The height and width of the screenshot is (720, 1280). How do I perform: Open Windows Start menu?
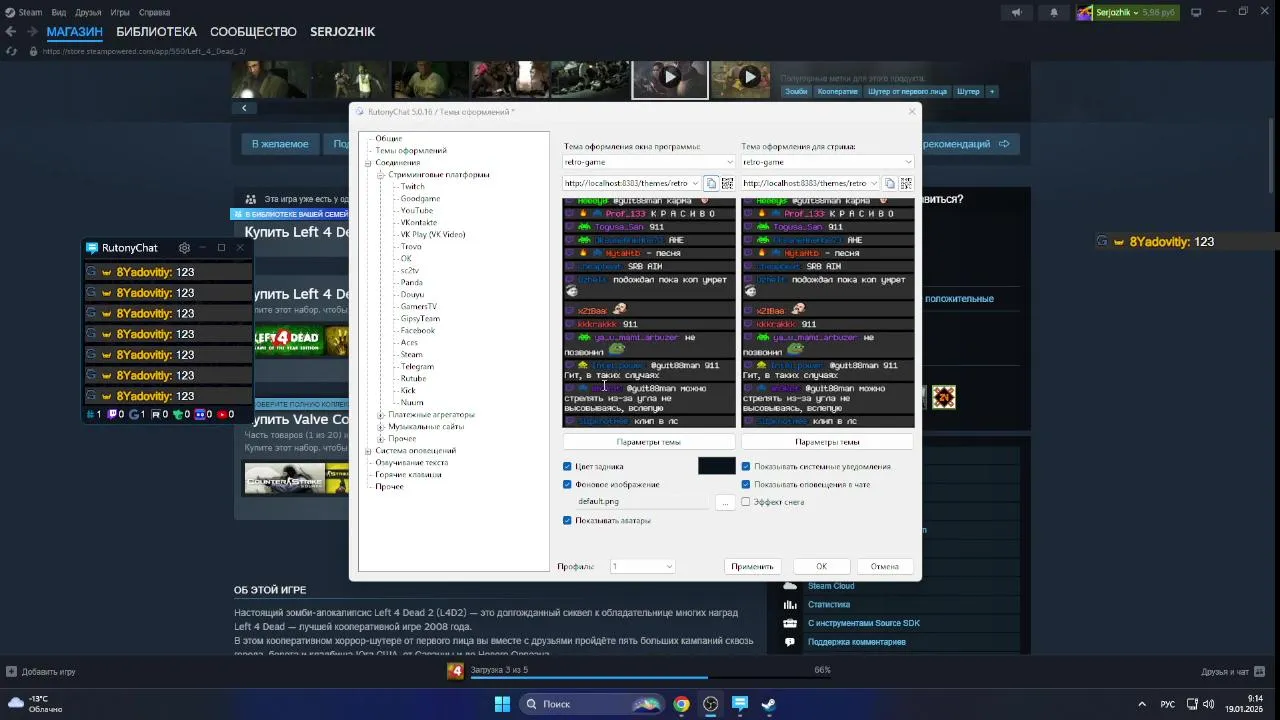(502, 704)
